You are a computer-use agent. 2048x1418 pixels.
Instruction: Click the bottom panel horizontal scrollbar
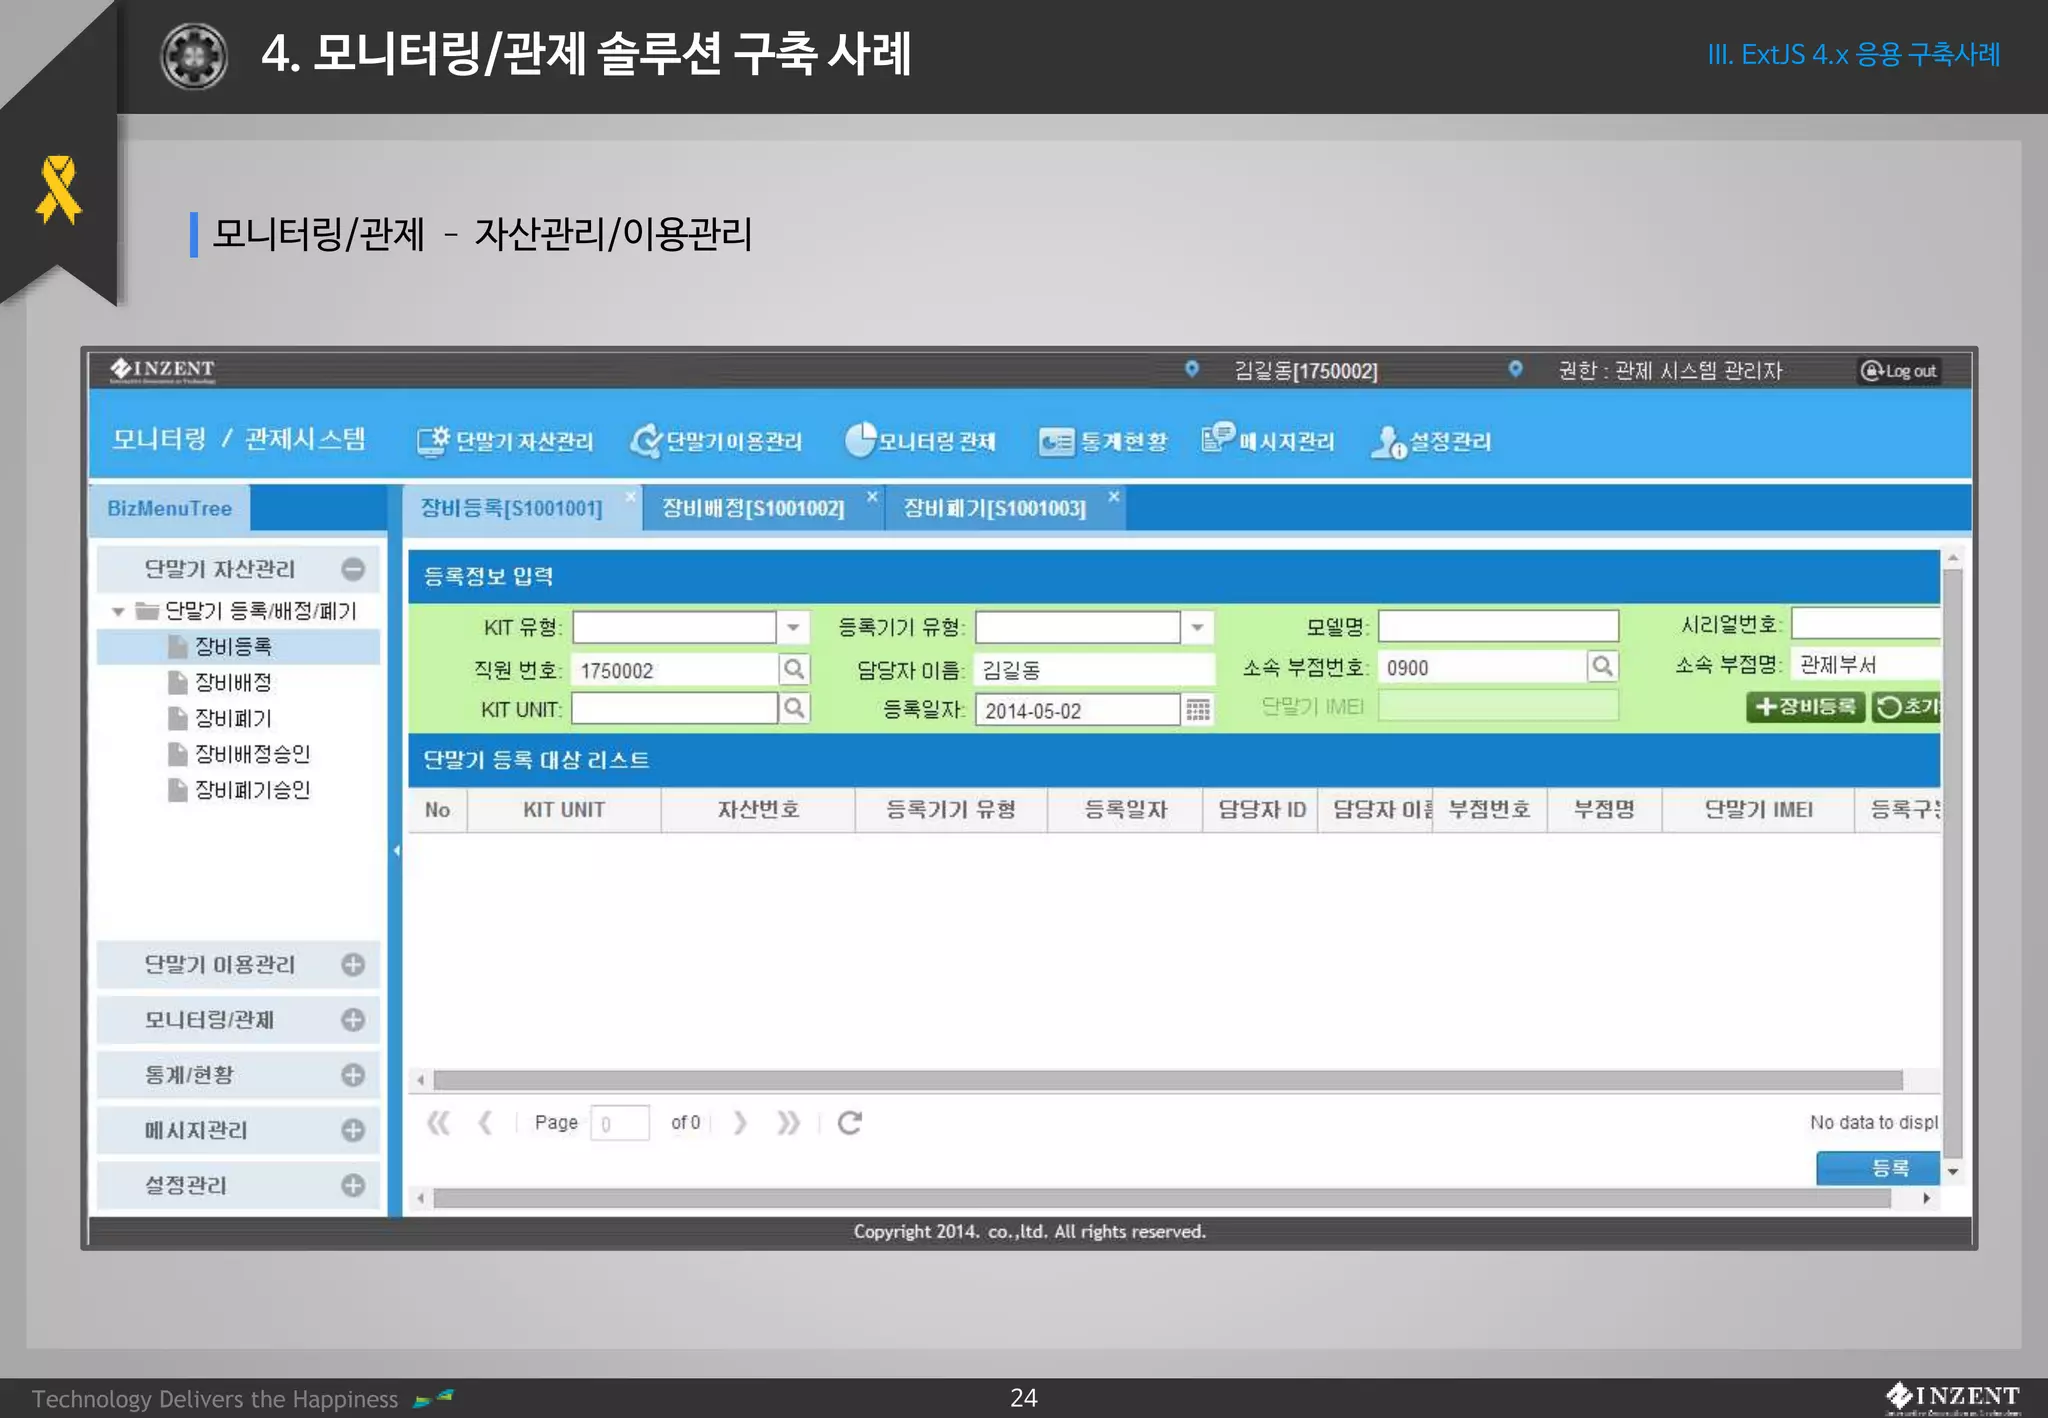click(1160, 1198)
